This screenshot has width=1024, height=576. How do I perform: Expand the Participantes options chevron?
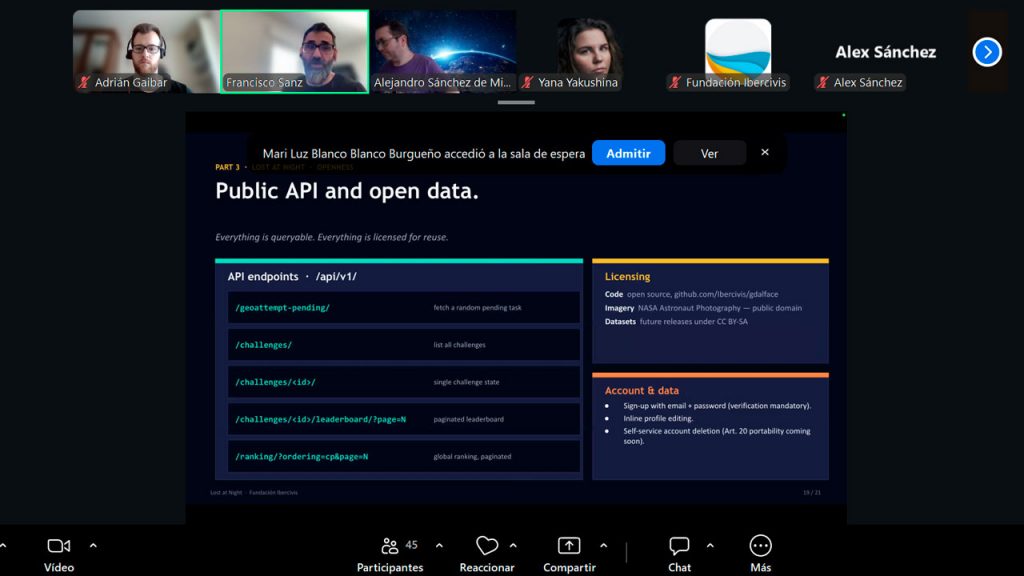[439, 545]
